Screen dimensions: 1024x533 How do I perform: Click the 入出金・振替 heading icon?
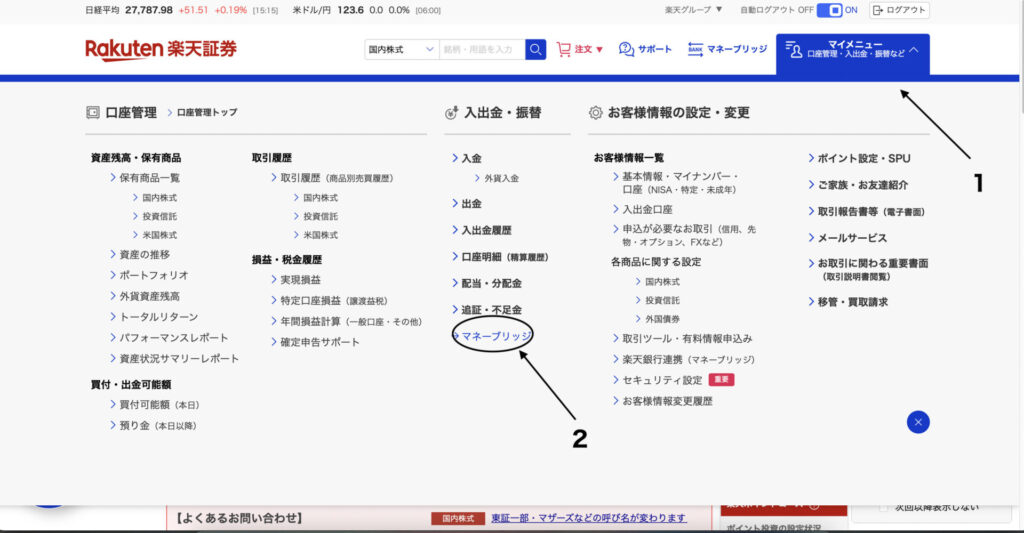(x=451, y=112)
